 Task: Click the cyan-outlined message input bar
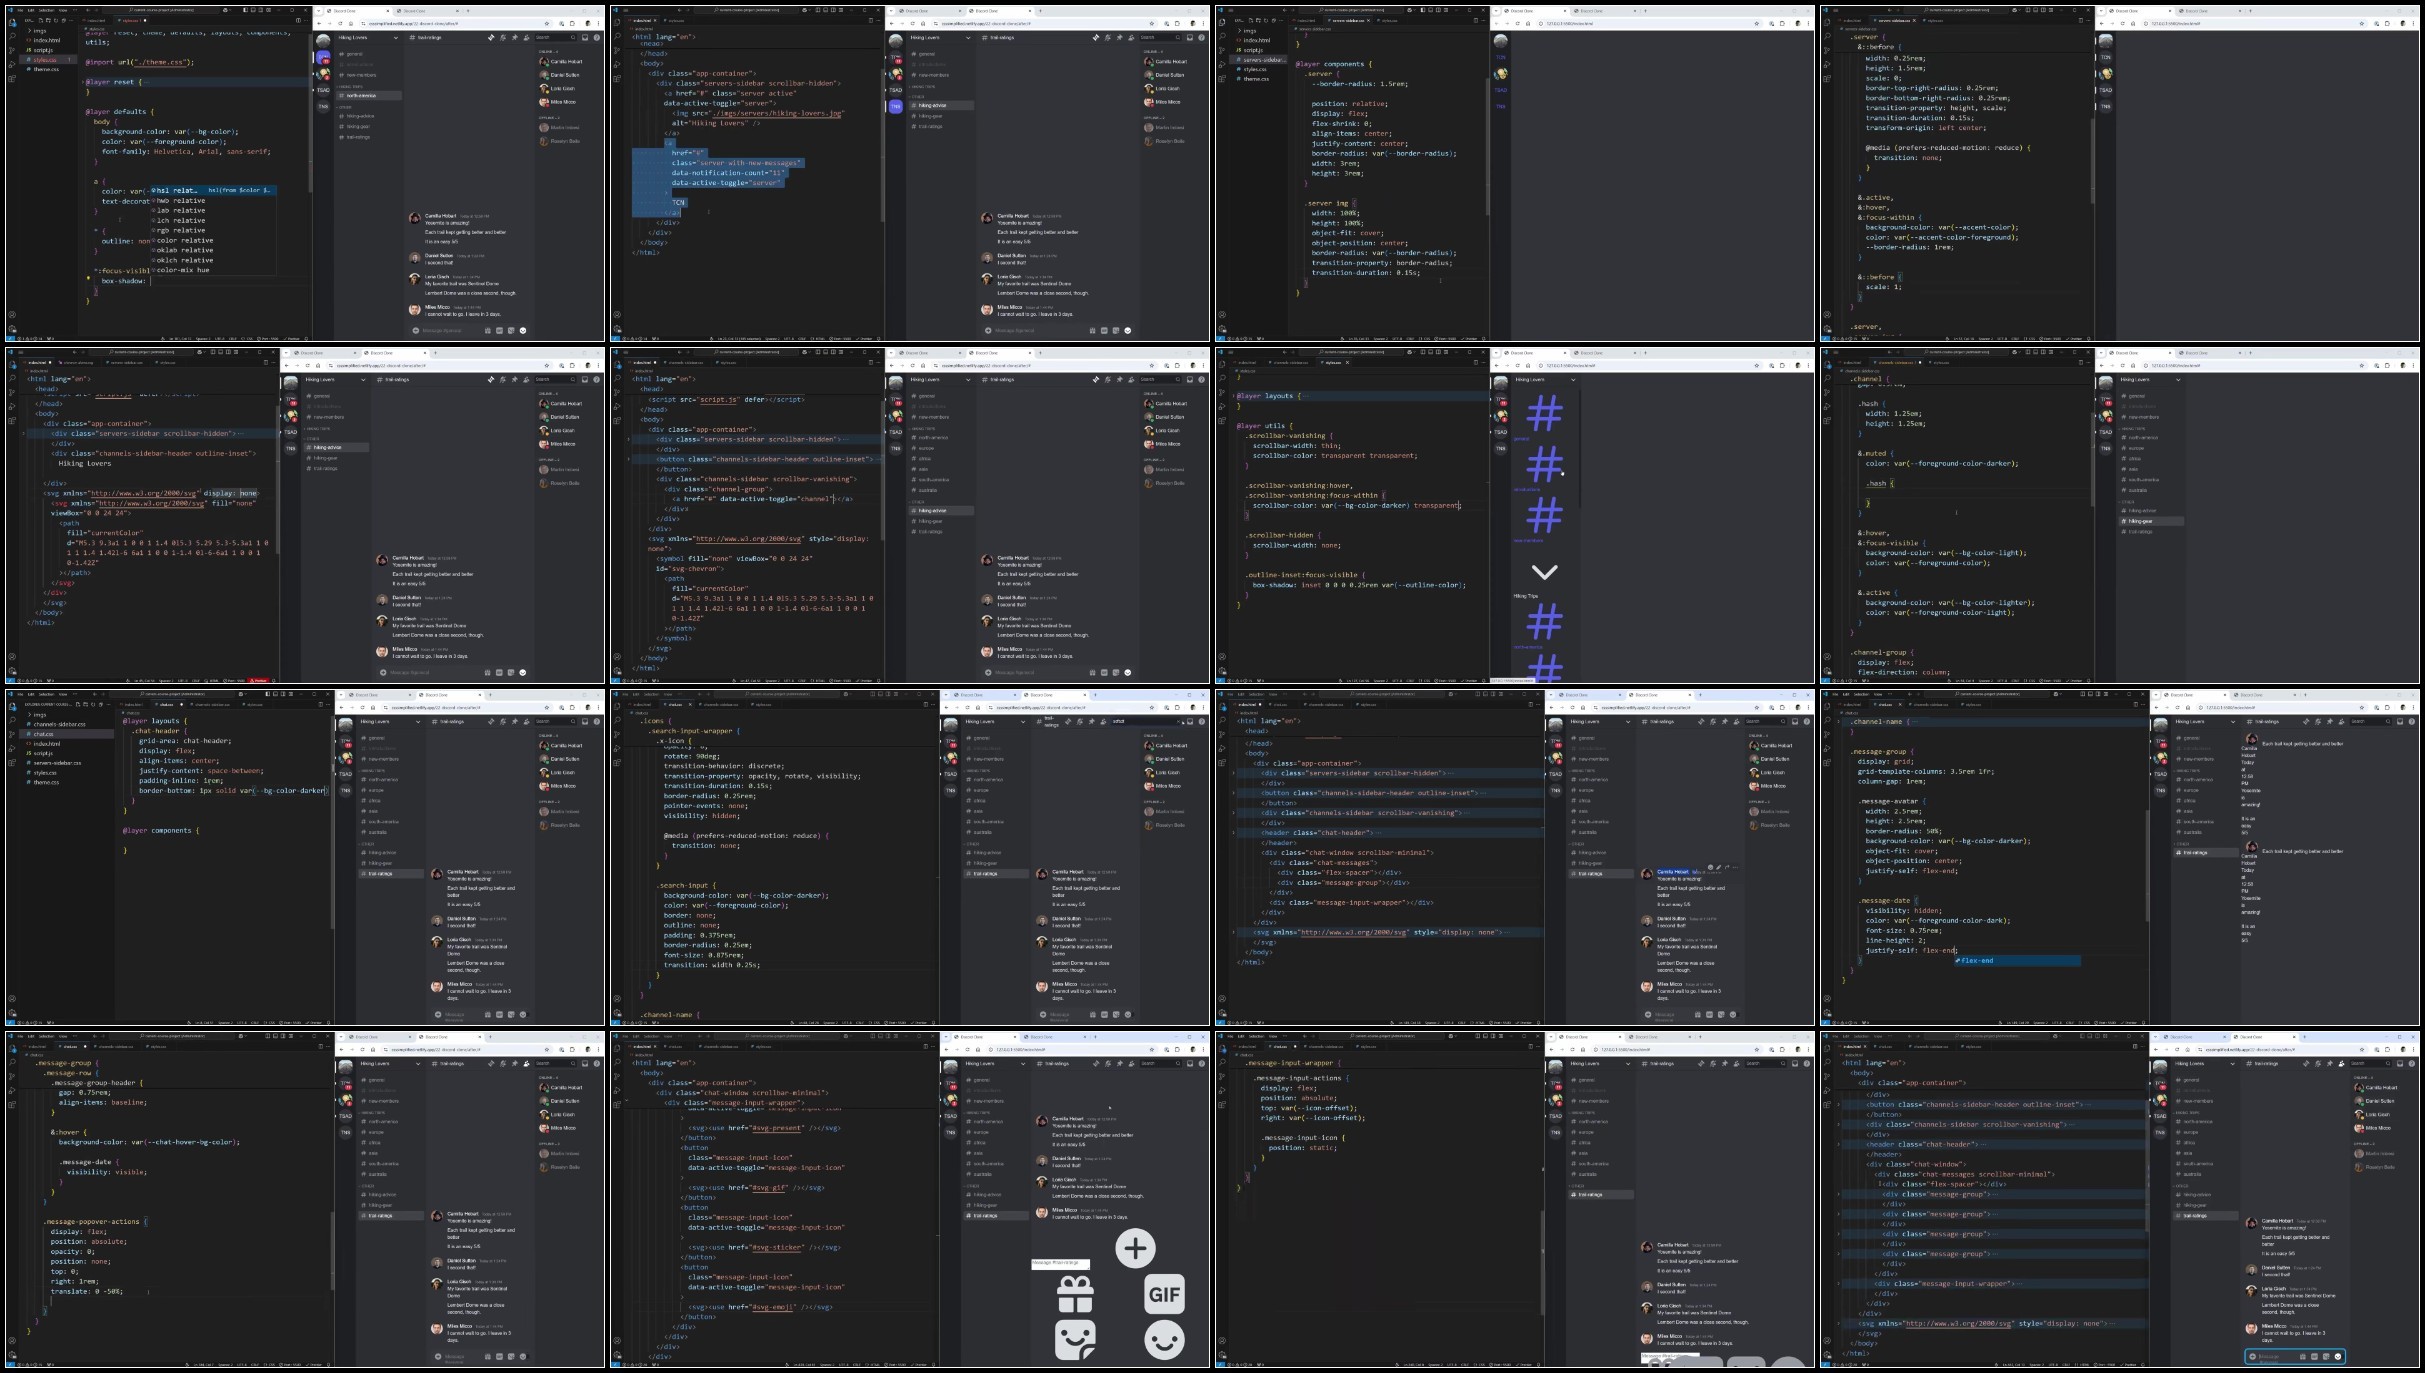(2295, 1357)
